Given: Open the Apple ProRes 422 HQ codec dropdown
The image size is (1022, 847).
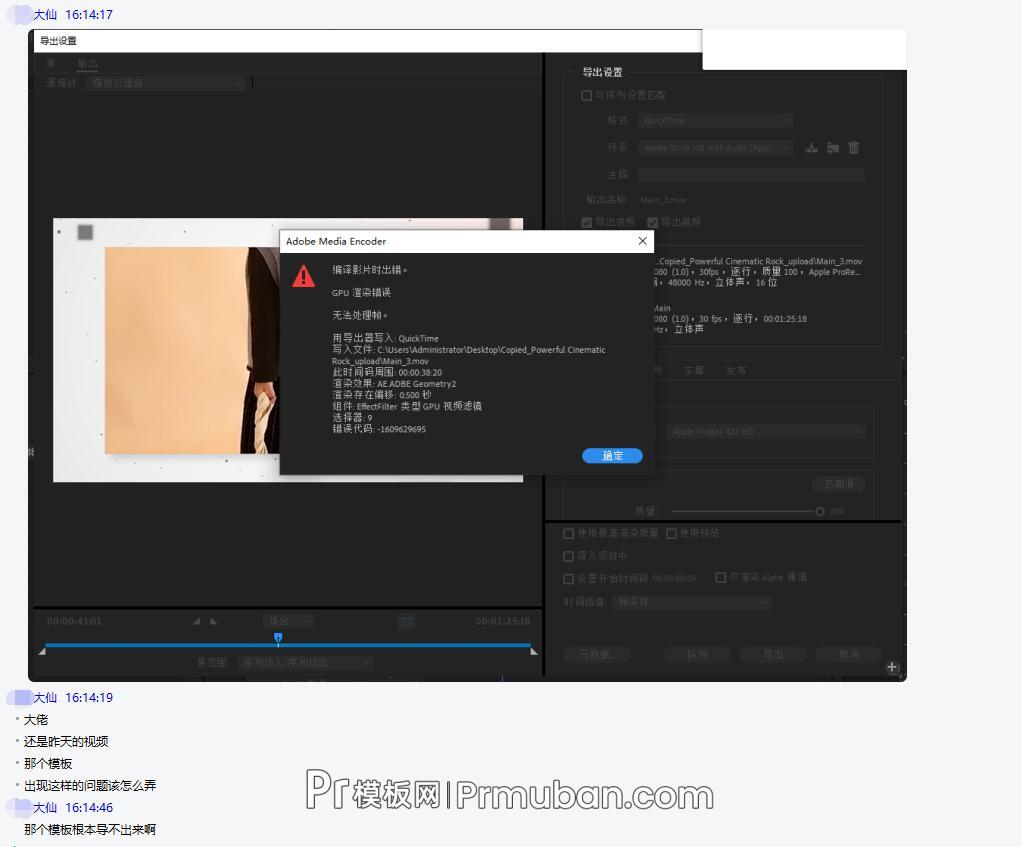Looking at the screenshot, I should point(765,431).
